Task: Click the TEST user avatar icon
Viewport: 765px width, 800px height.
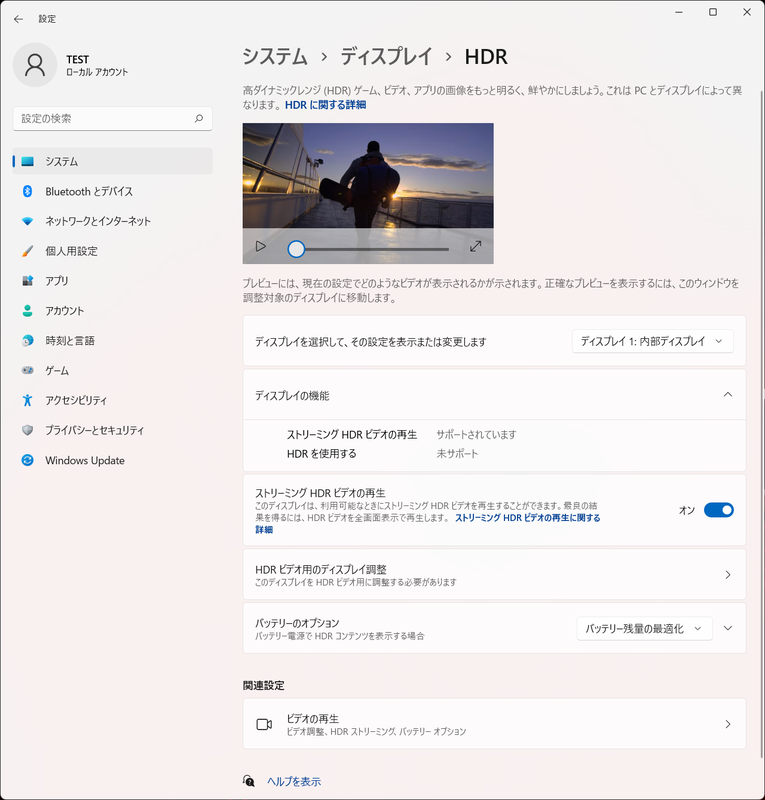Action: (x=35, y=65)
